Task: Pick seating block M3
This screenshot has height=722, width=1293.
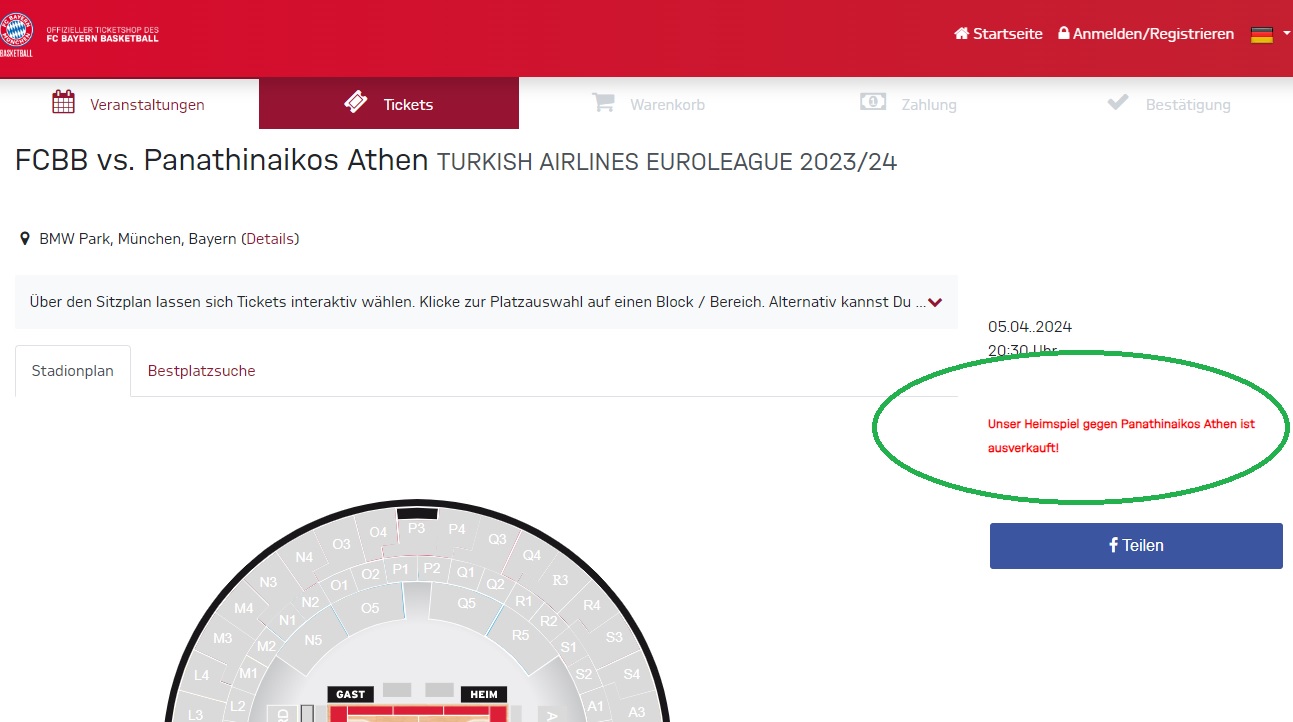Action: click(x=222, y=638)
